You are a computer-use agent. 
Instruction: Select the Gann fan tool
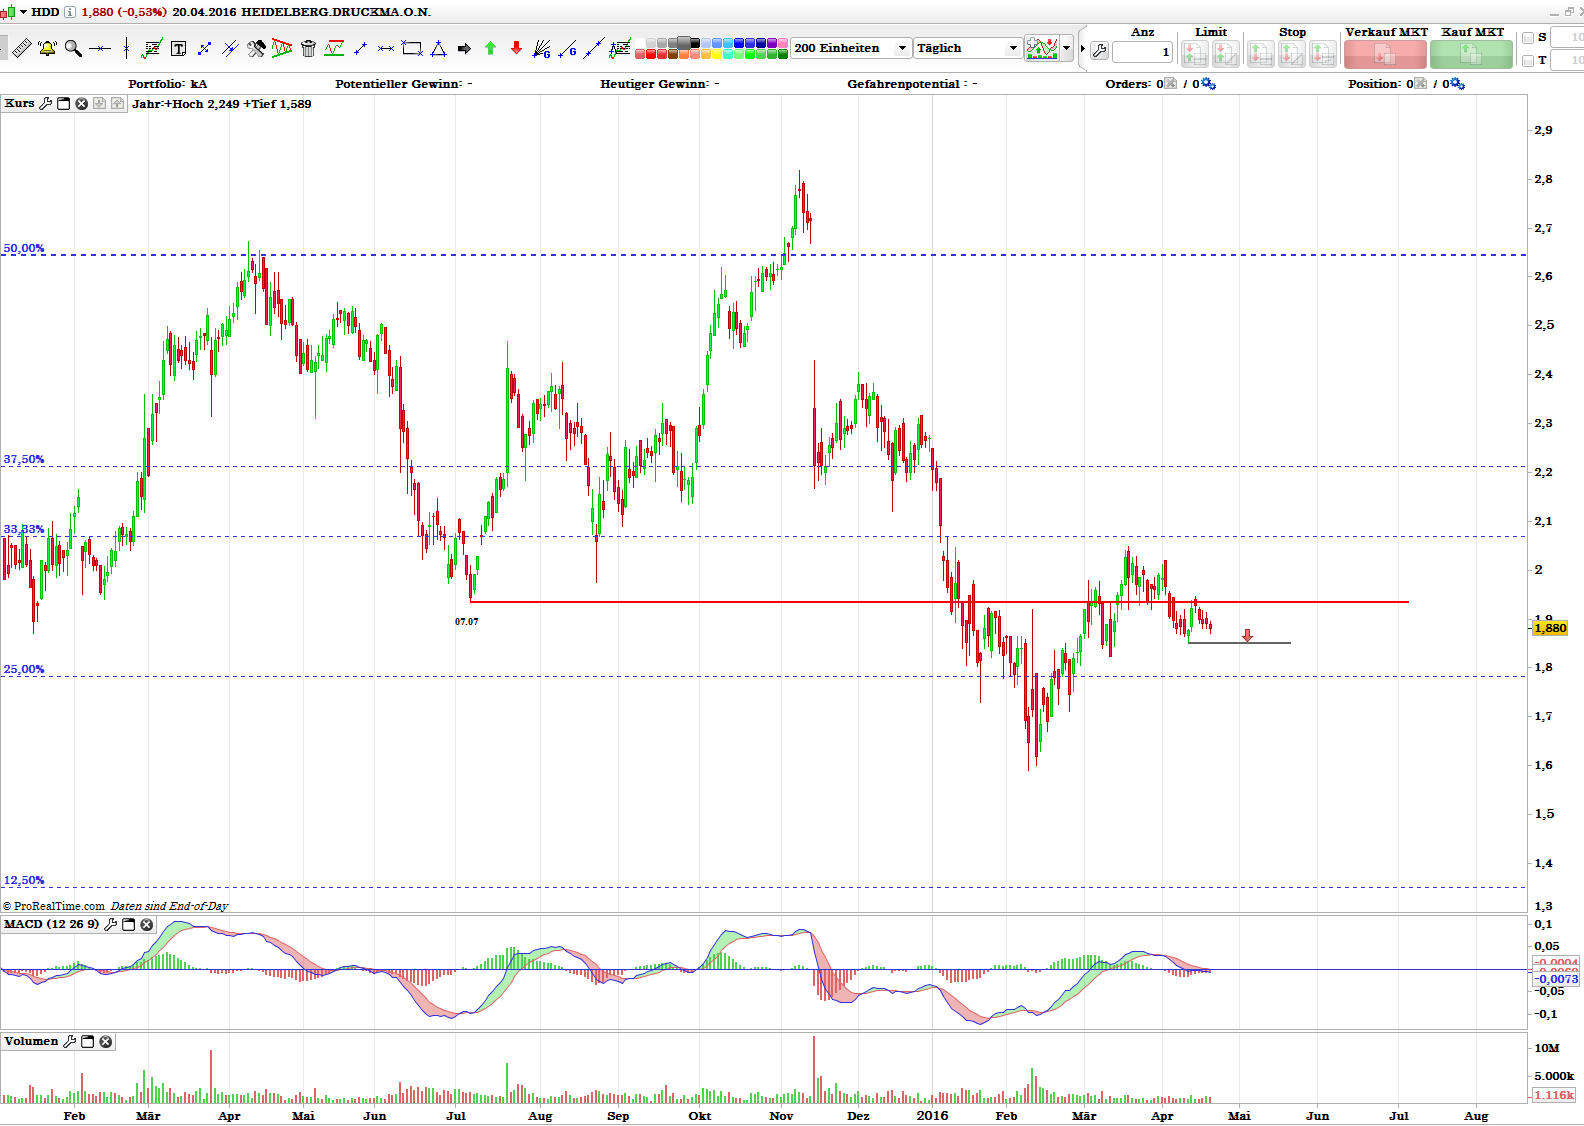click(542, 48)
